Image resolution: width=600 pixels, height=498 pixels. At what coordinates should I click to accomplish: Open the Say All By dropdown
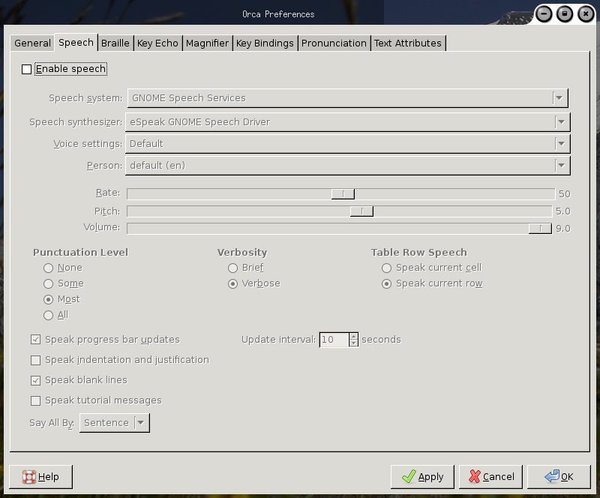(114, 423)
